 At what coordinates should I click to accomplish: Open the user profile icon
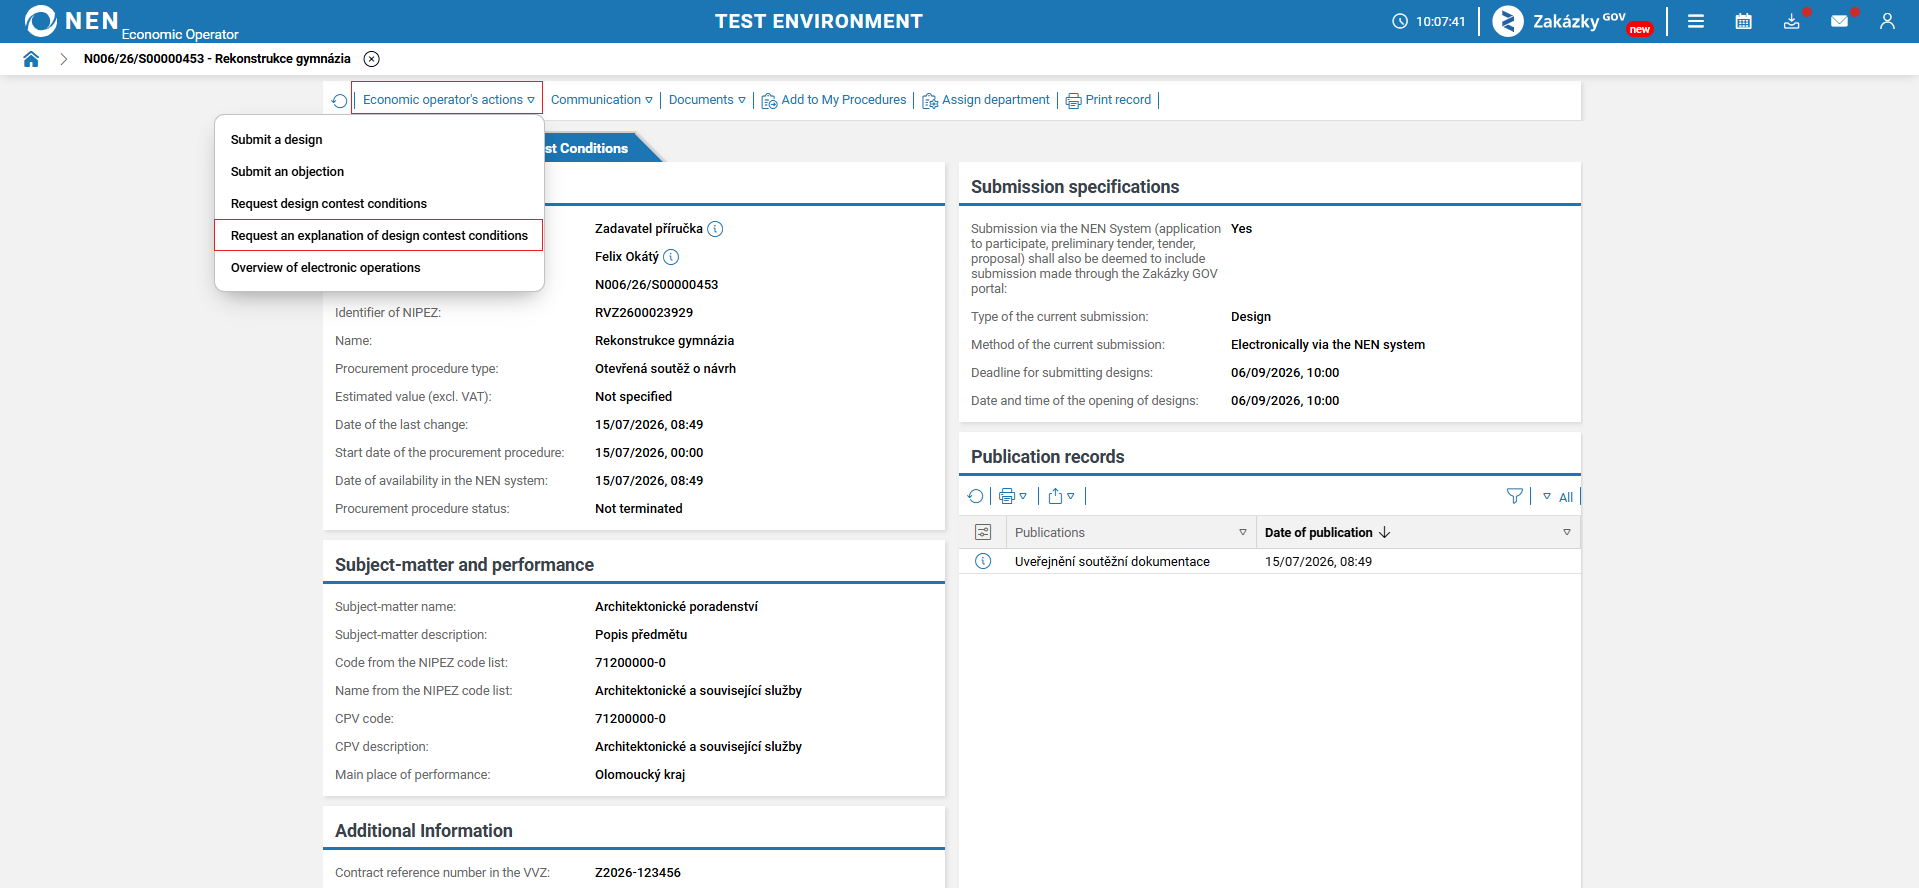[x=1887, y=21]
